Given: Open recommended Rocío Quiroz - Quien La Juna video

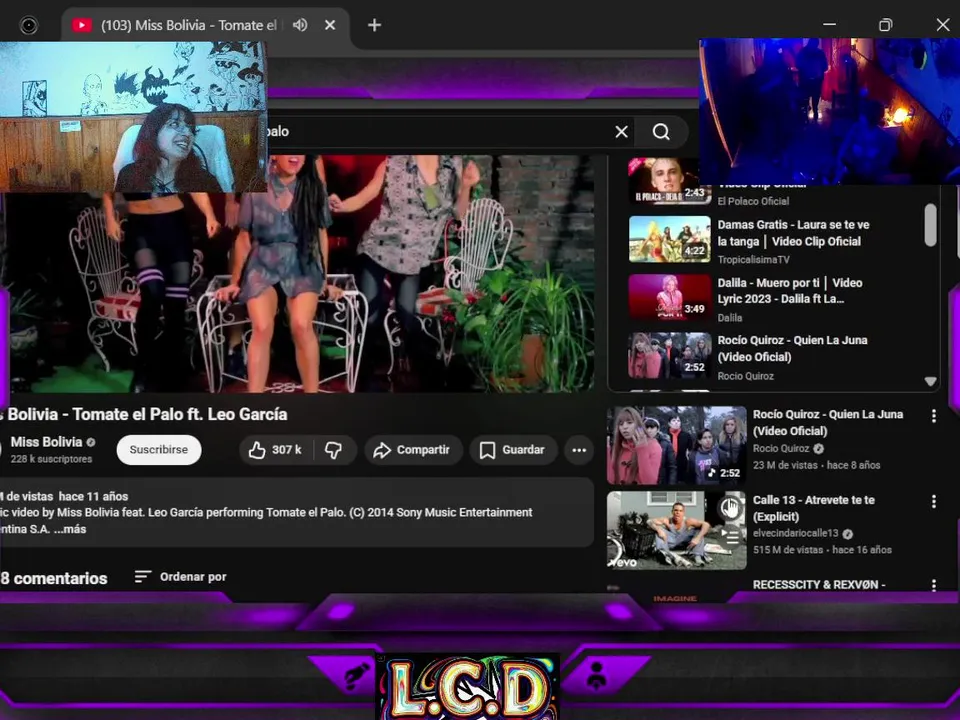Looking at the screenshot, I should click(x=677, y=445).
